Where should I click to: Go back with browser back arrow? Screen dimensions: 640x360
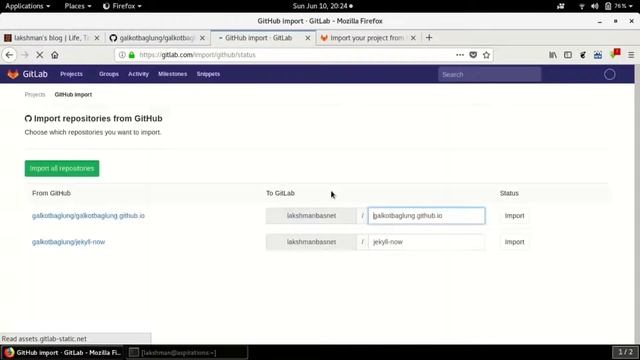pos(9,55)
